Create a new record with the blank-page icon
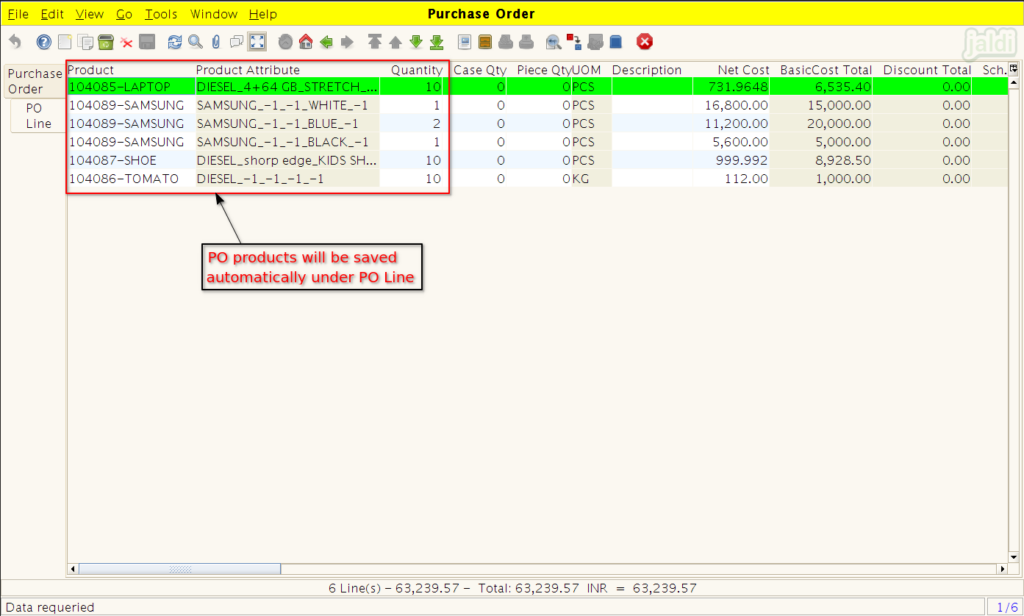Screen dimensions: 1024x616 pos(65,42)
